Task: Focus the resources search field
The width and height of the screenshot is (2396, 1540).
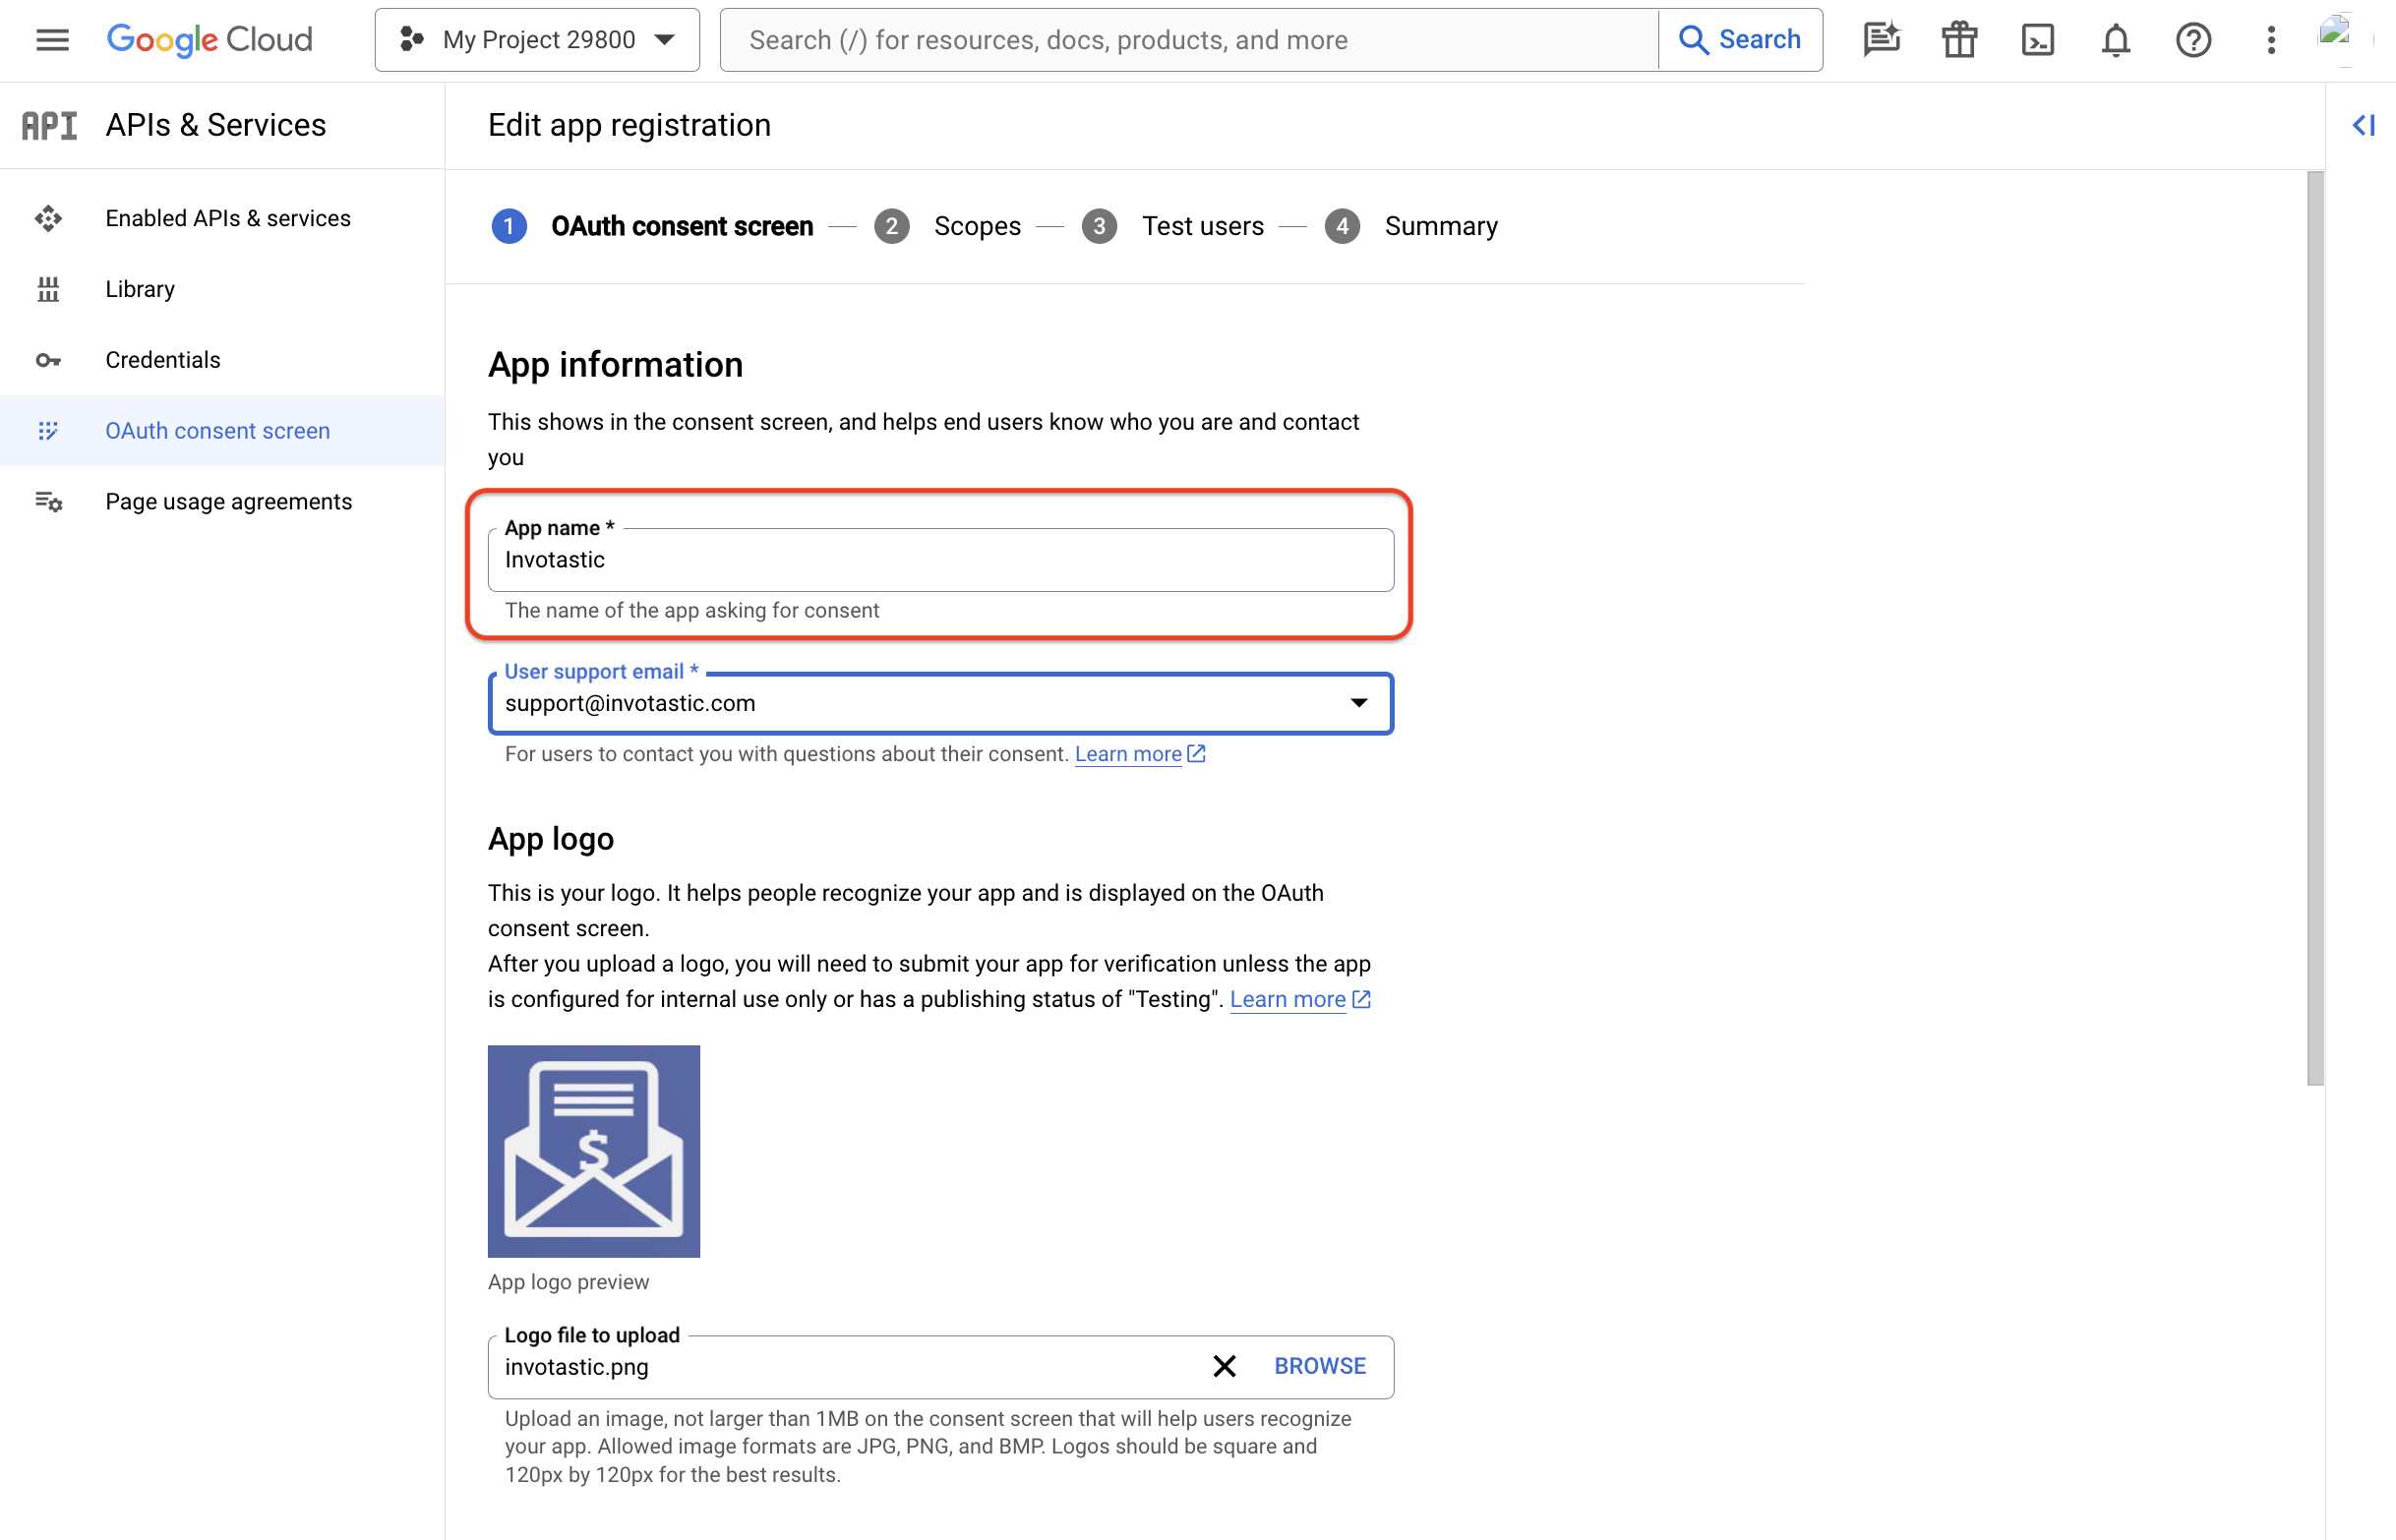Action: [x=1190, y=40]
